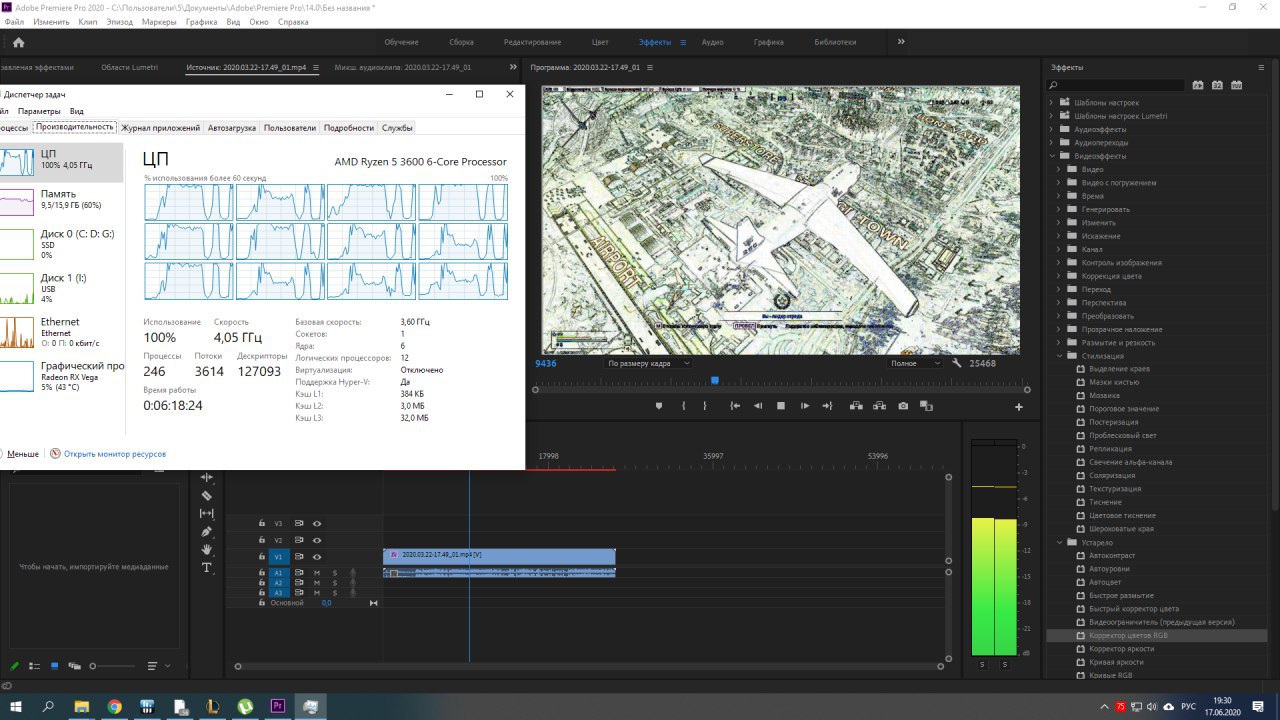Viewport: 1280px width, 720px height.
Task: Toggle lock on track V1
Action: click(x=262, y=557)
